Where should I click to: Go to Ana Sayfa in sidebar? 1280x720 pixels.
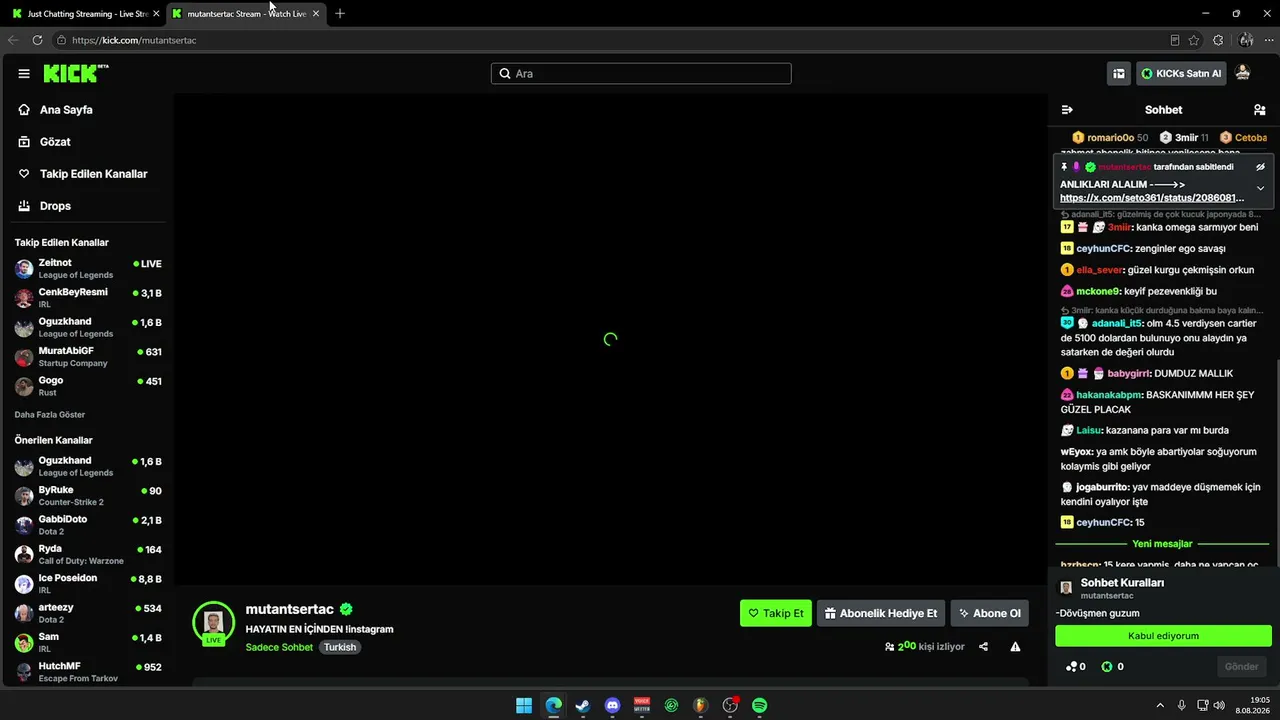point(66,110)
